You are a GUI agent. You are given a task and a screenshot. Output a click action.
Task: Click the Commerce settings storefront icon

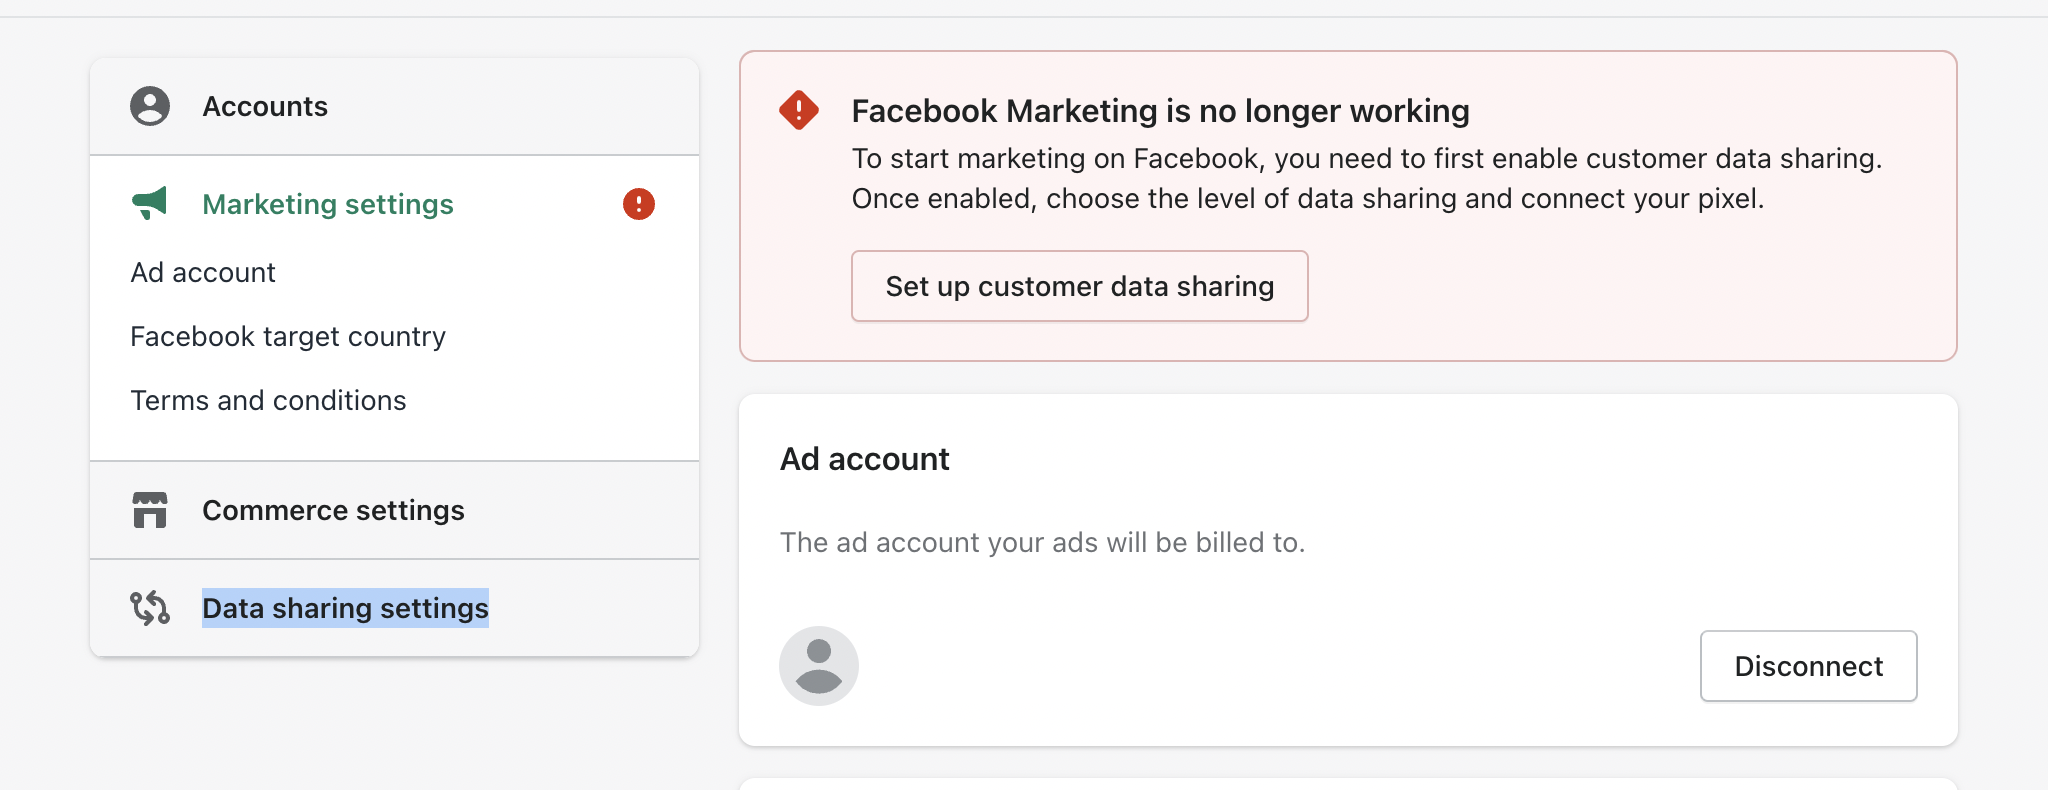(150, 510)
